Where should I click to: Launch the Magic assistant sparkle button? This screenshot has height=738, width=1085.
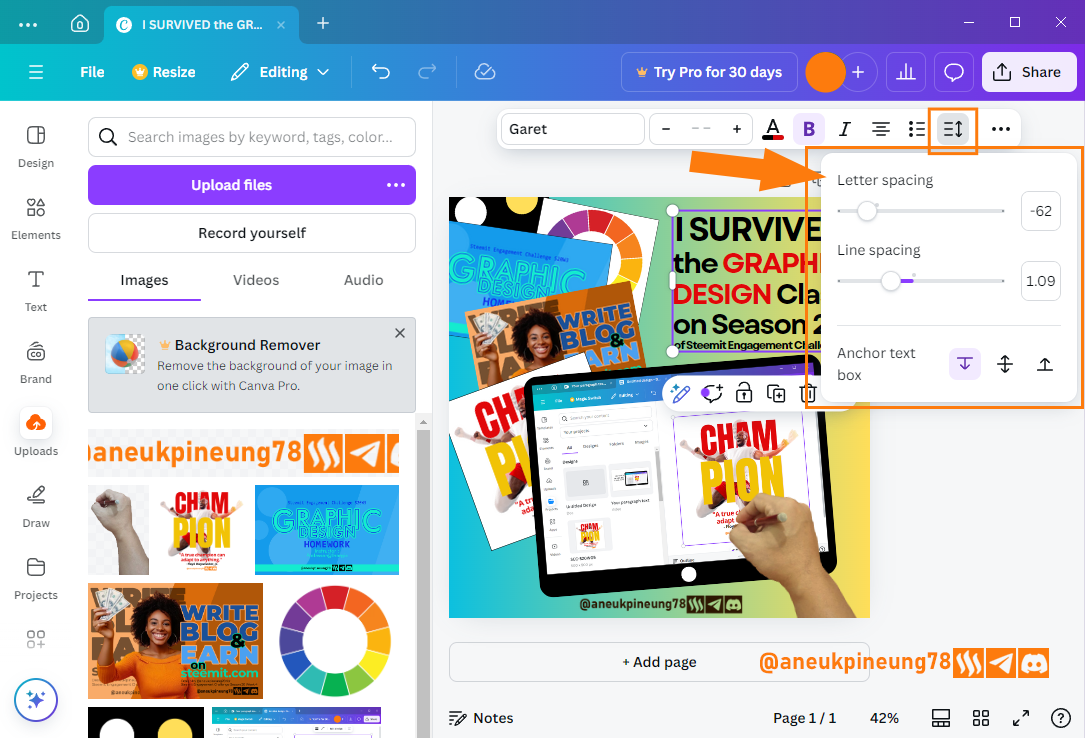coord(36,700)
